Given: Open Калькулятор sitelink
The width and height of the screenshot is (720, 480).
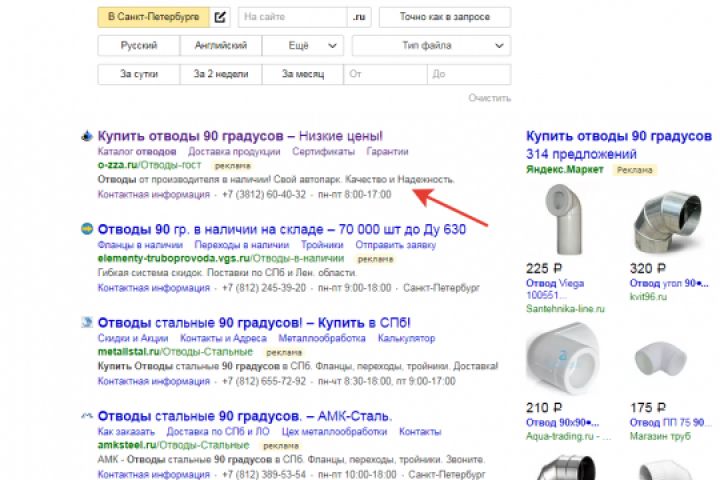Looking at the screenshot, I should 406,338.
